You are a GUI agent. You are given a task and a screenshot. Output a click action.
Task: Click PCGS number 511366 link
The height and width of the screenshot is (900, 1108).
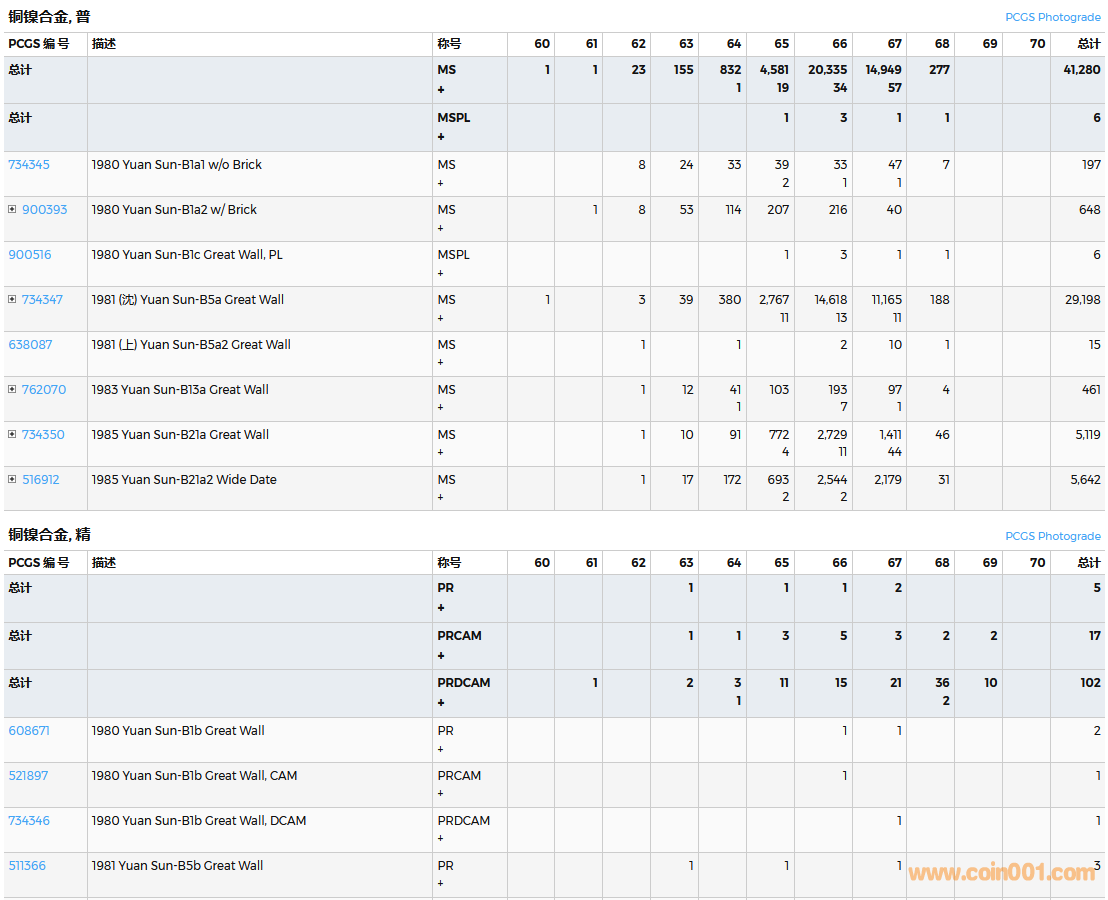coord(27,866)
